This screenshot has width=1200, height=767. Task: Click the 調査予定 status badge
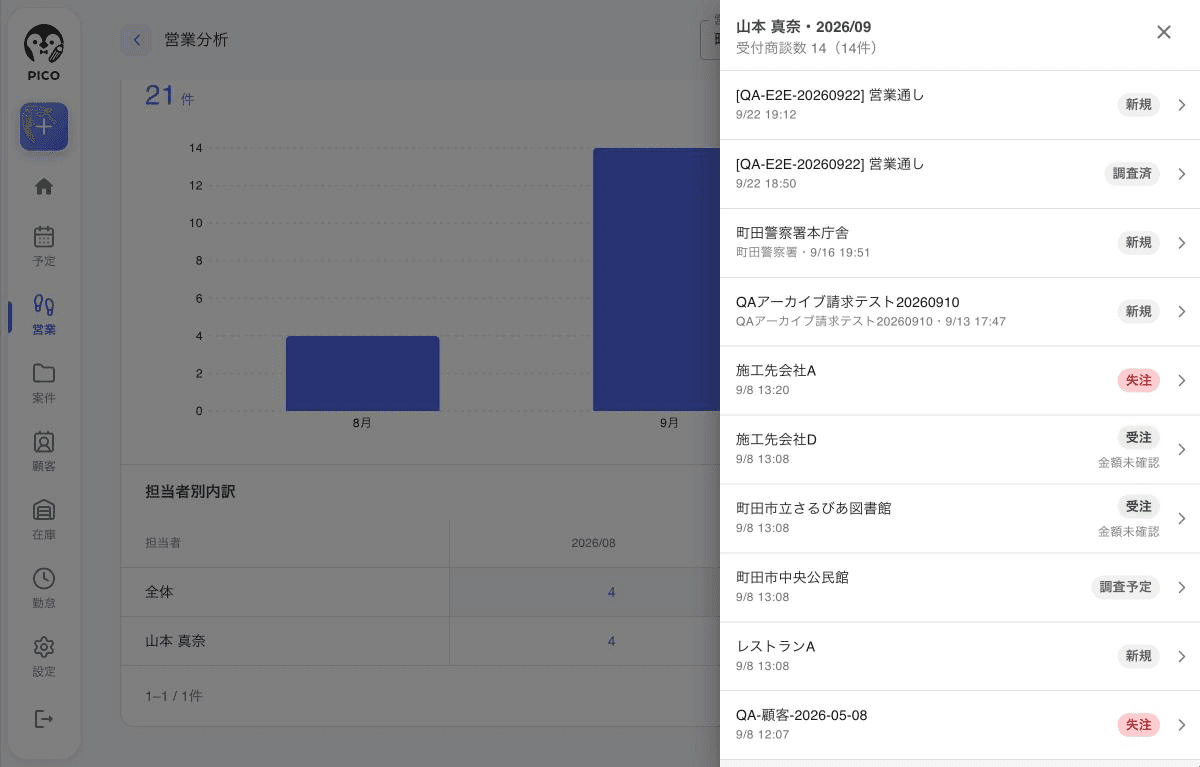[x=1125, y=588]
